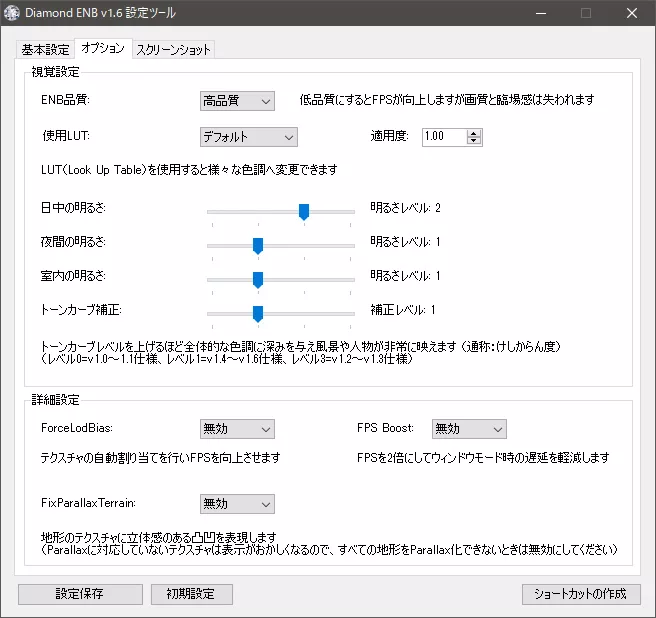Image resolution: width=656 pixels, height=618 pixels.
Task: Click the 初期設定 reset button
Action: tap(191, 594)
